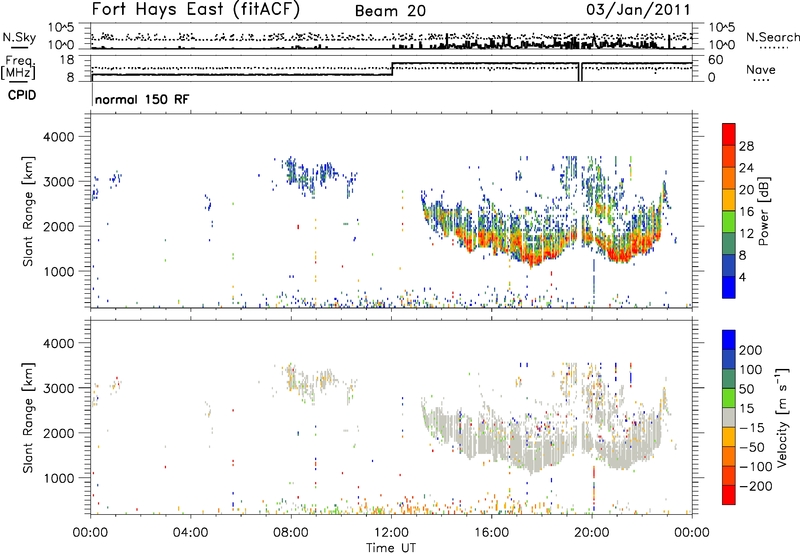
Task: Click the '20:00' time tick label
Action: pyautogui.click(x=592, y=533)
